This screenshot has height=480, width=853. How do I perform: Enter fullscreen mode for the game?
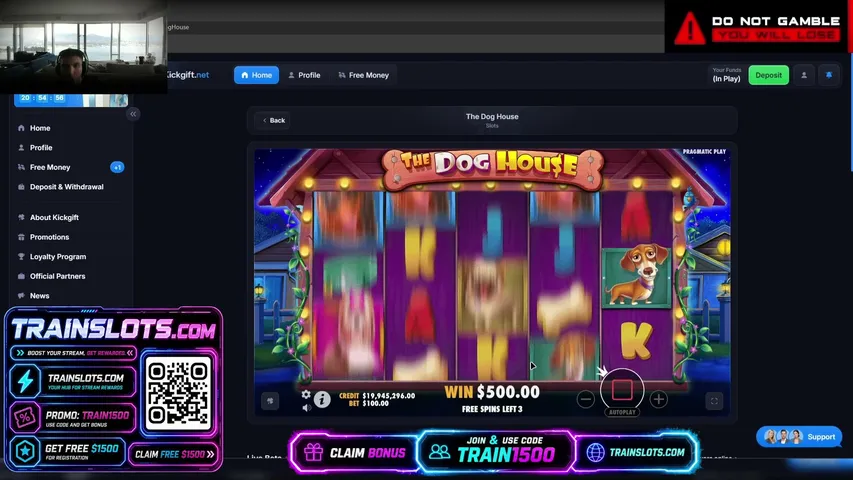pyautogui.click(x=714, y=401)
